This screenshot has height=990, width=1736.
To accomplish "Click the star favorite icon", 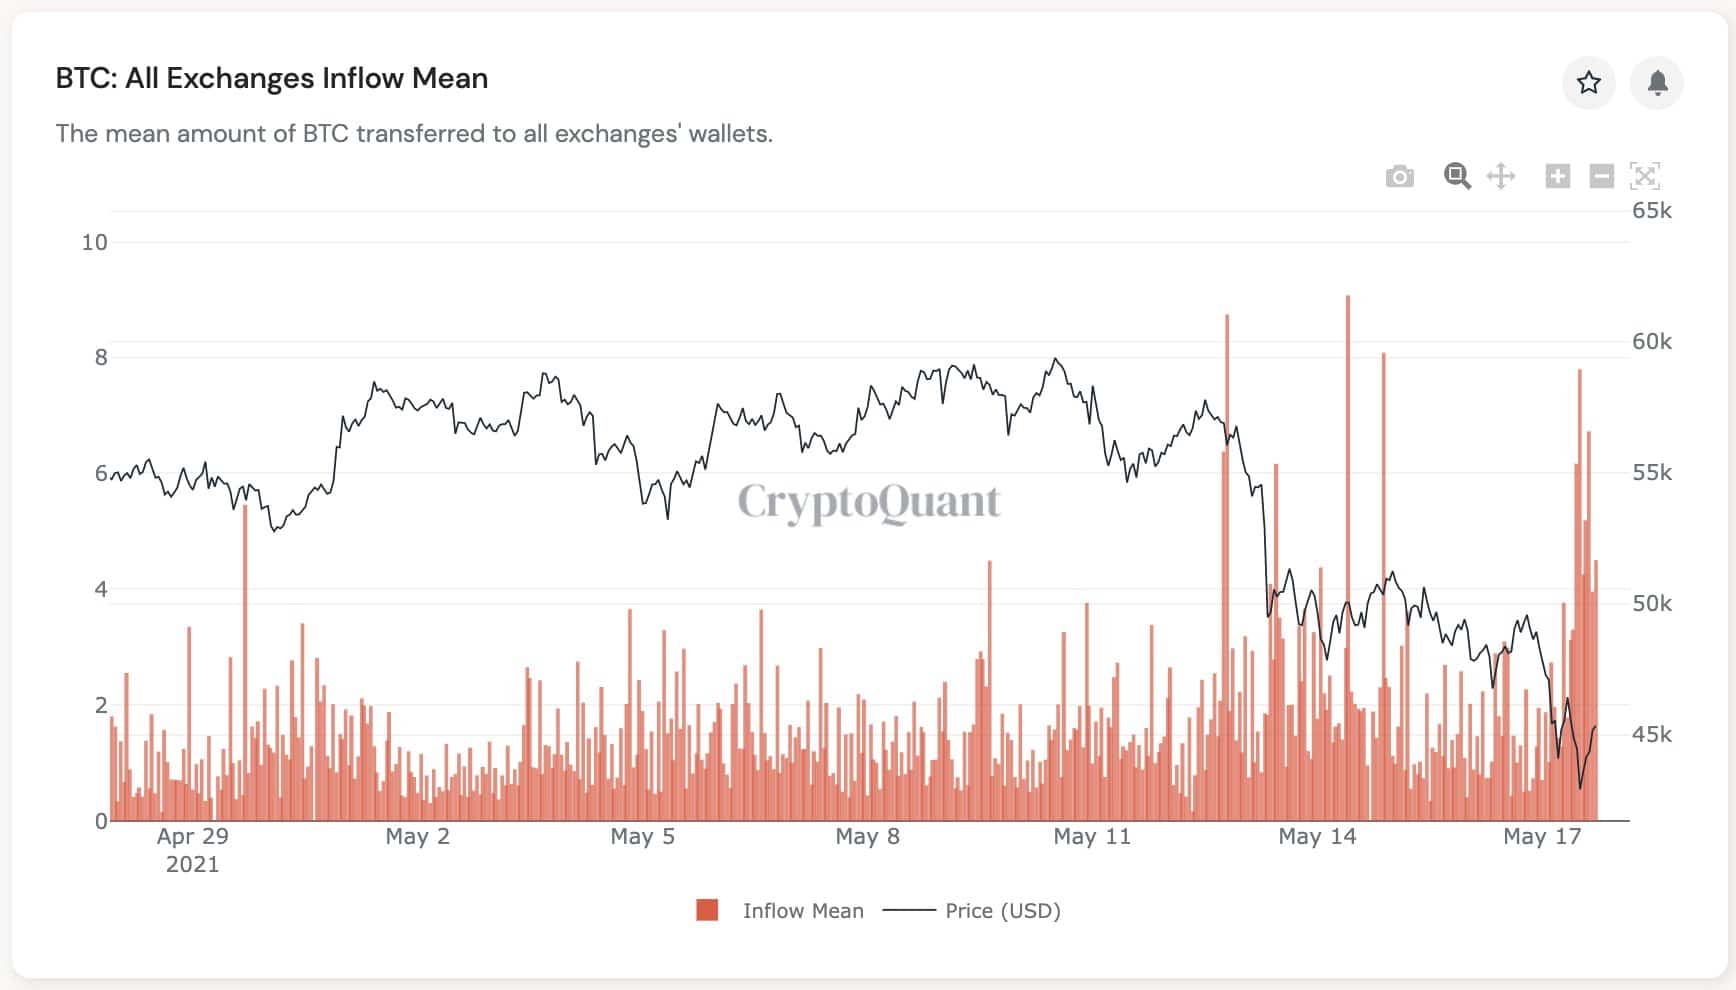I will tap(1588, 82).
